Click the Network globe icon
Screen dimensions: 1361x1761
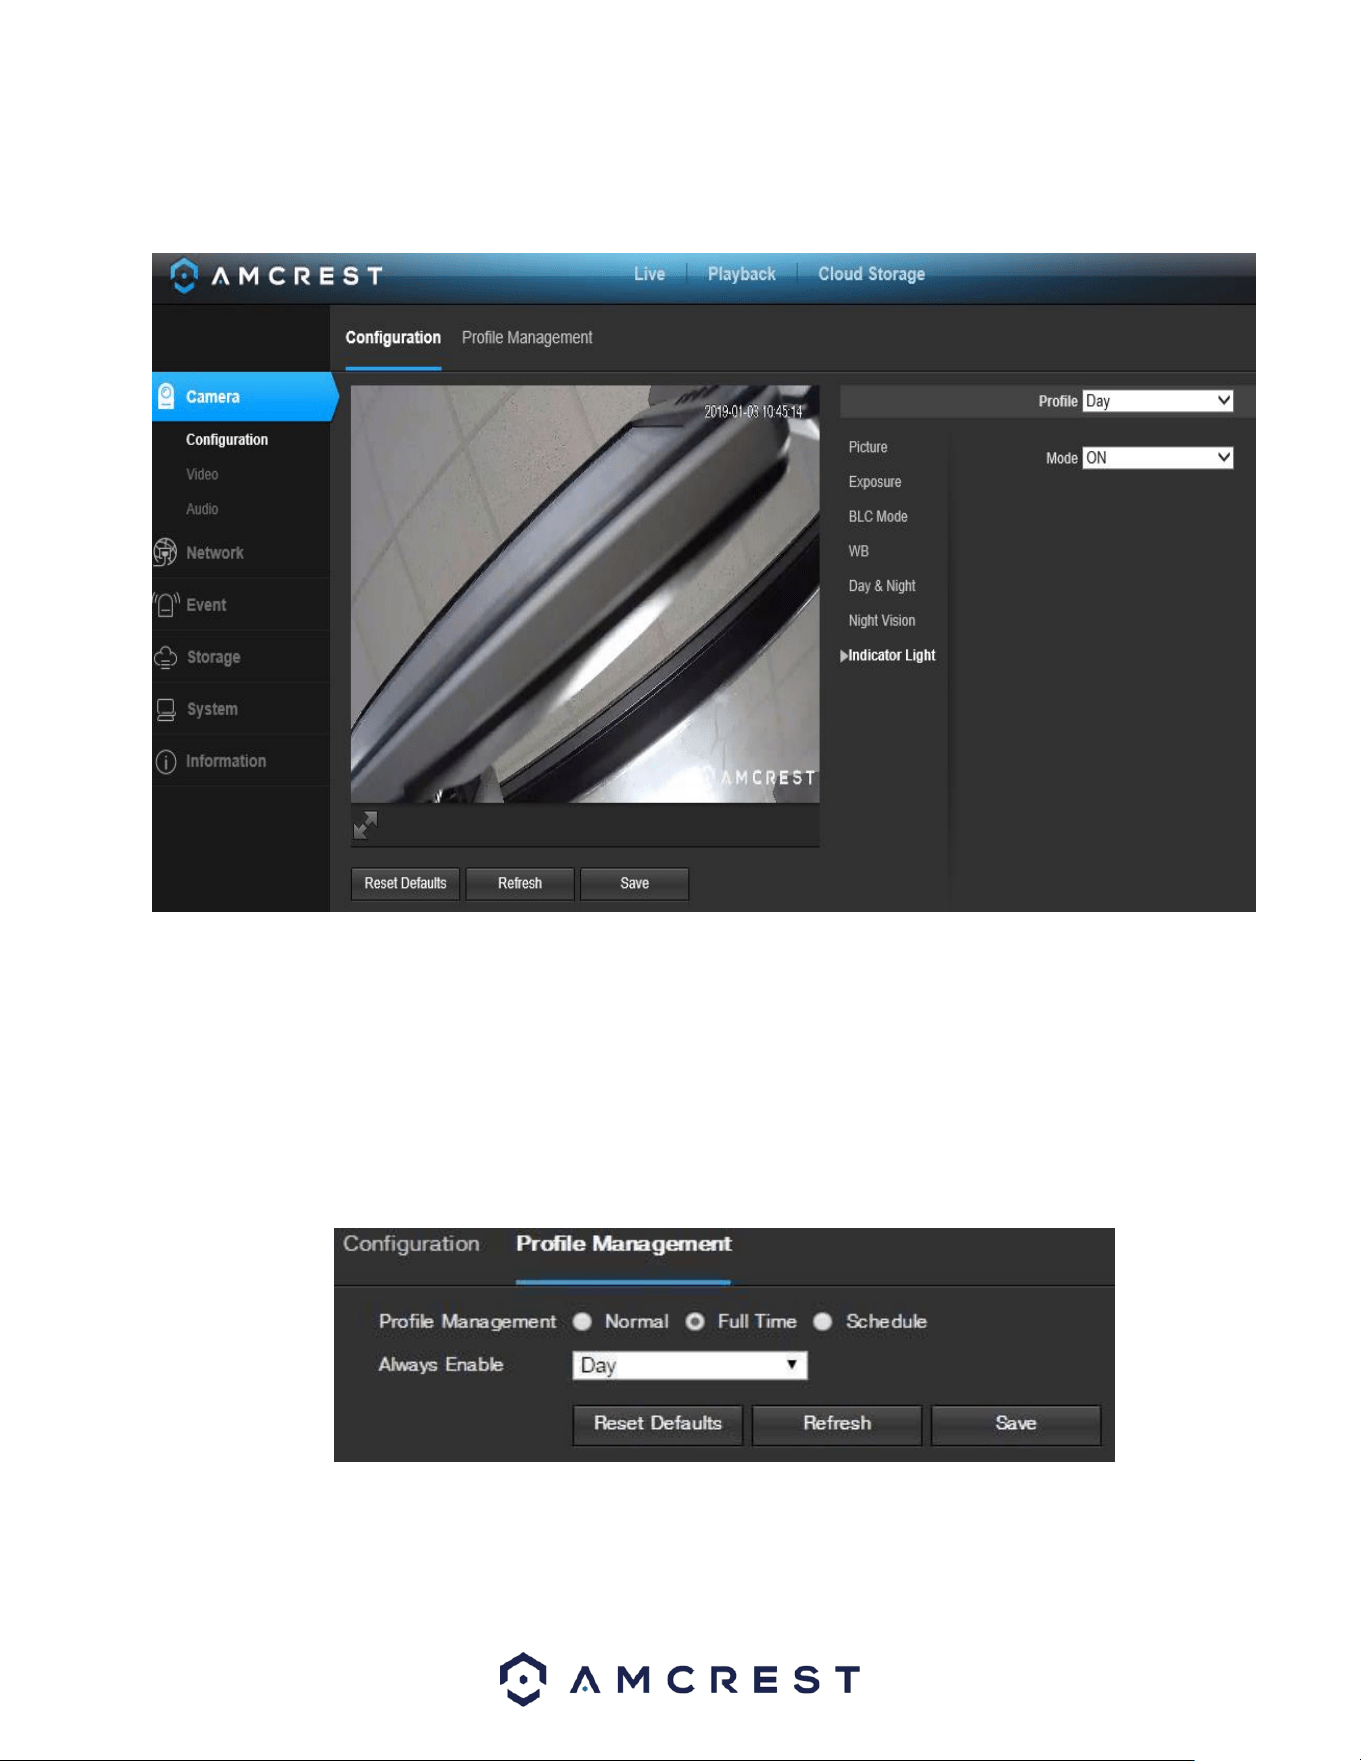tap(165, 552)
